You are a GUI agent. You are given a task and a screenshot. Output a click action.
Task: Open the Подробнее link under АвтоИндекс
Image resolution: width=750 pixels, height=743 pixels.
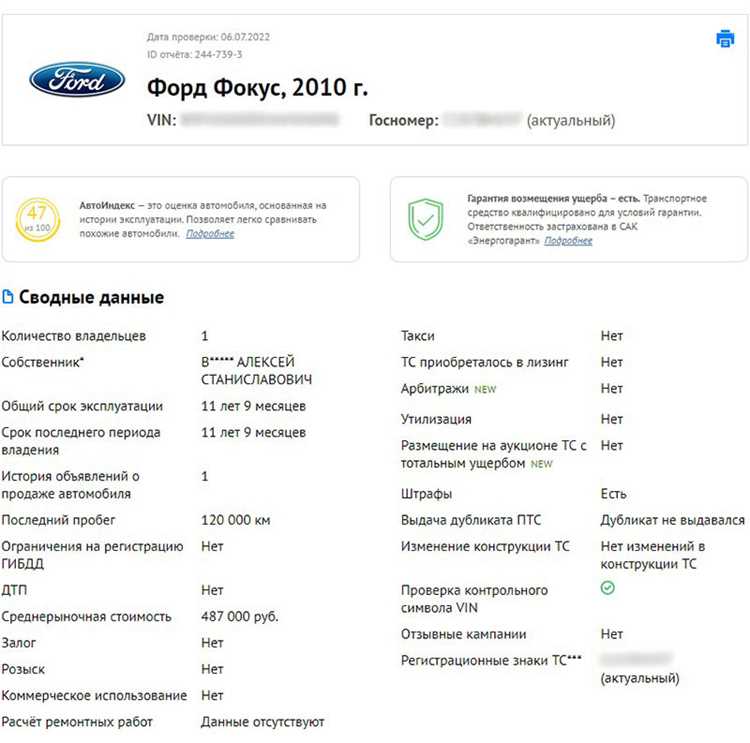click(x=210, y=233)
